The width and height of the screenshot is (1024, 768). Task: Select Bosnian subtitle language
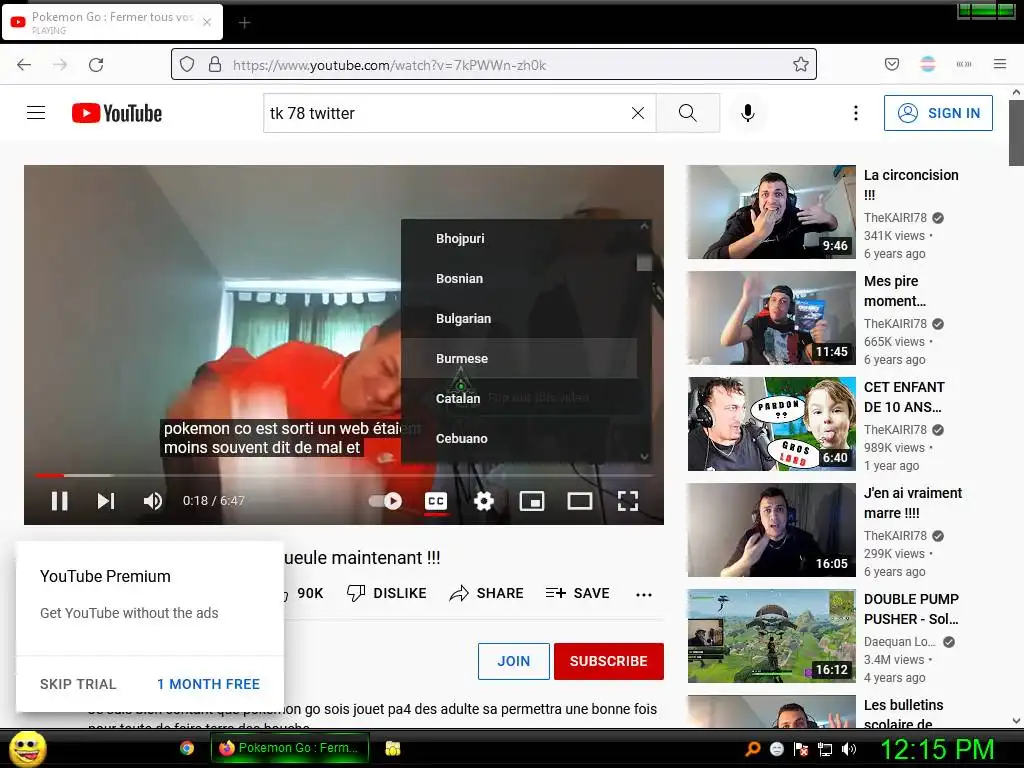pyautogui.click(x=519, y=278)
